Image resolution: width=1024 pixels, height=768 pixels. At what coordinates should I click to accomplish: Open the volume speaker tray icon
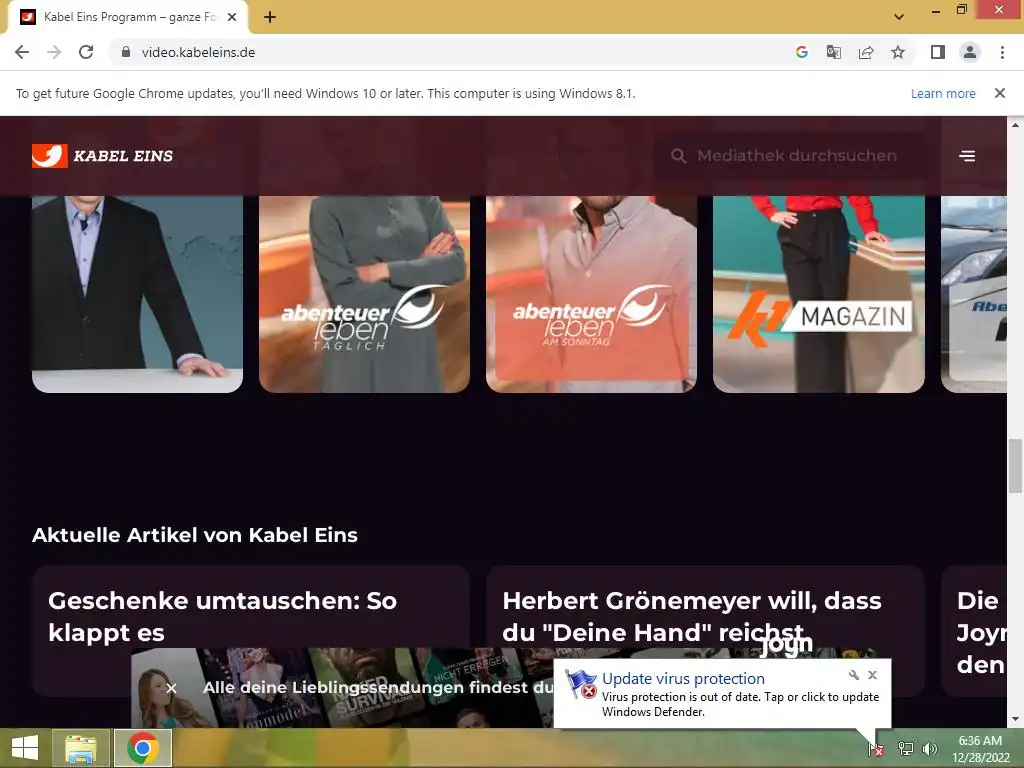coord(929,749)
